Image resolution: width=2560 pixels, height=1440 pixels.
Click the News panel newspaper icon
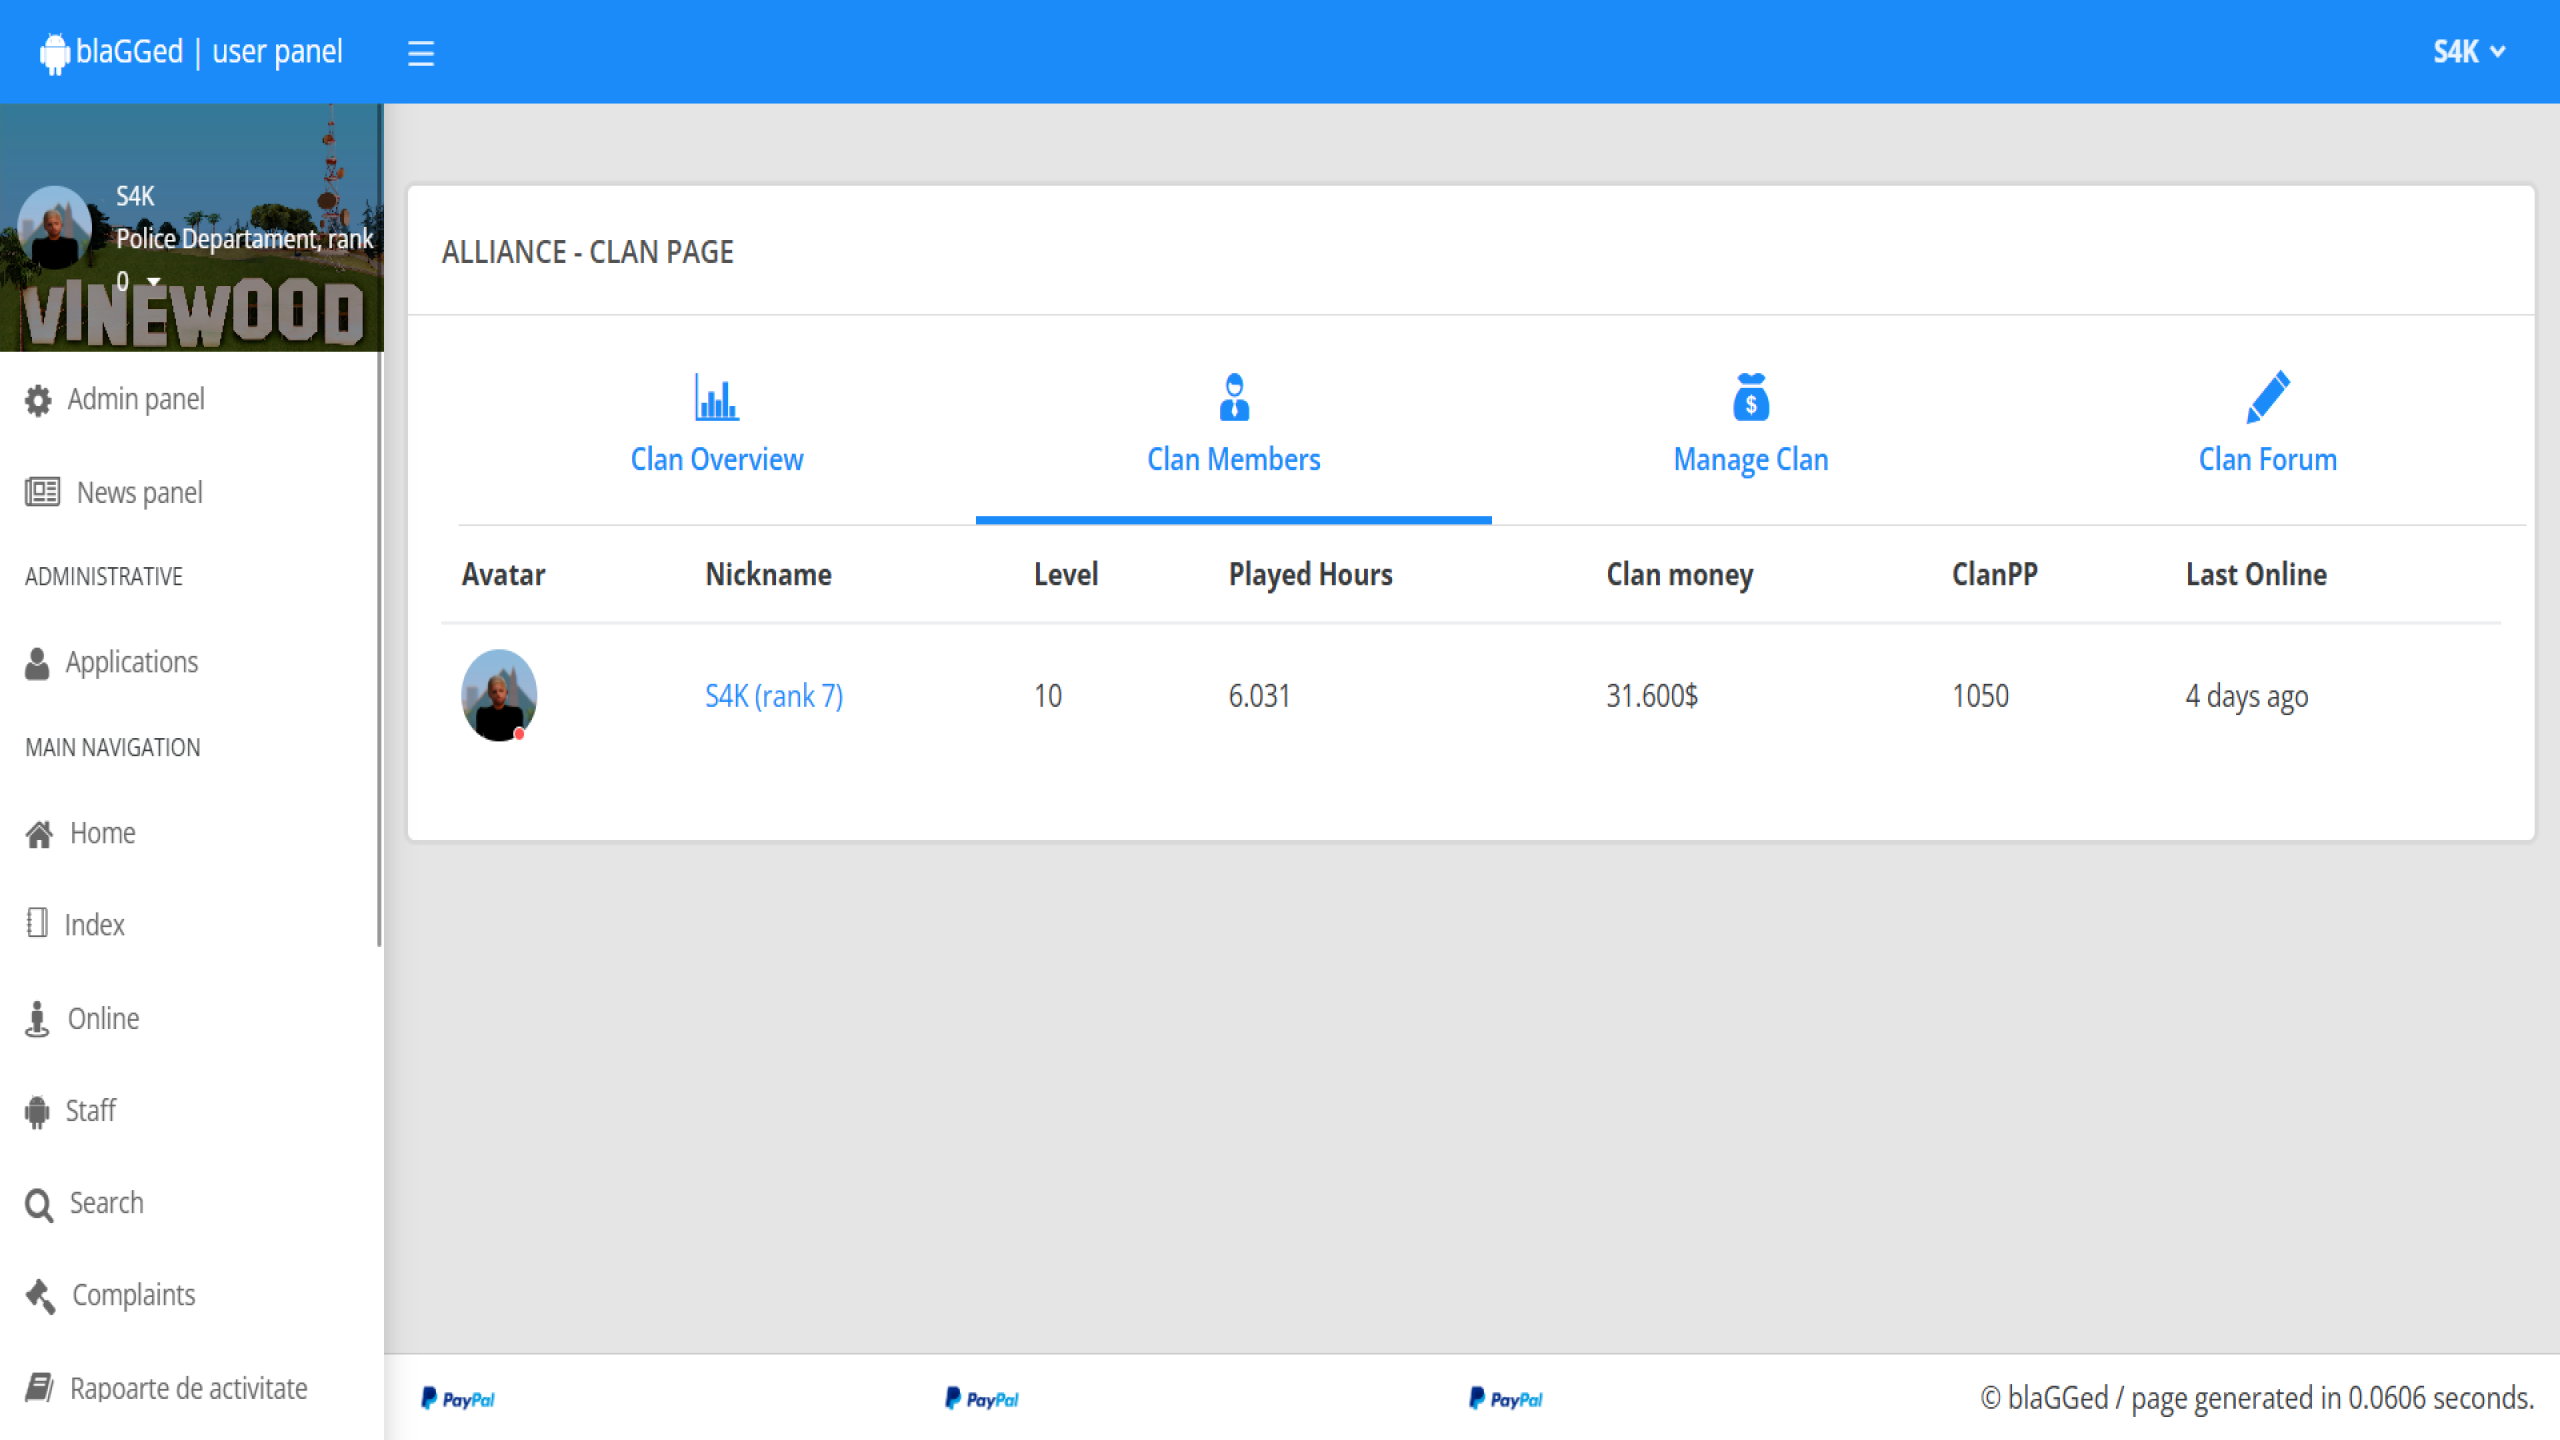tap(42, 492)
